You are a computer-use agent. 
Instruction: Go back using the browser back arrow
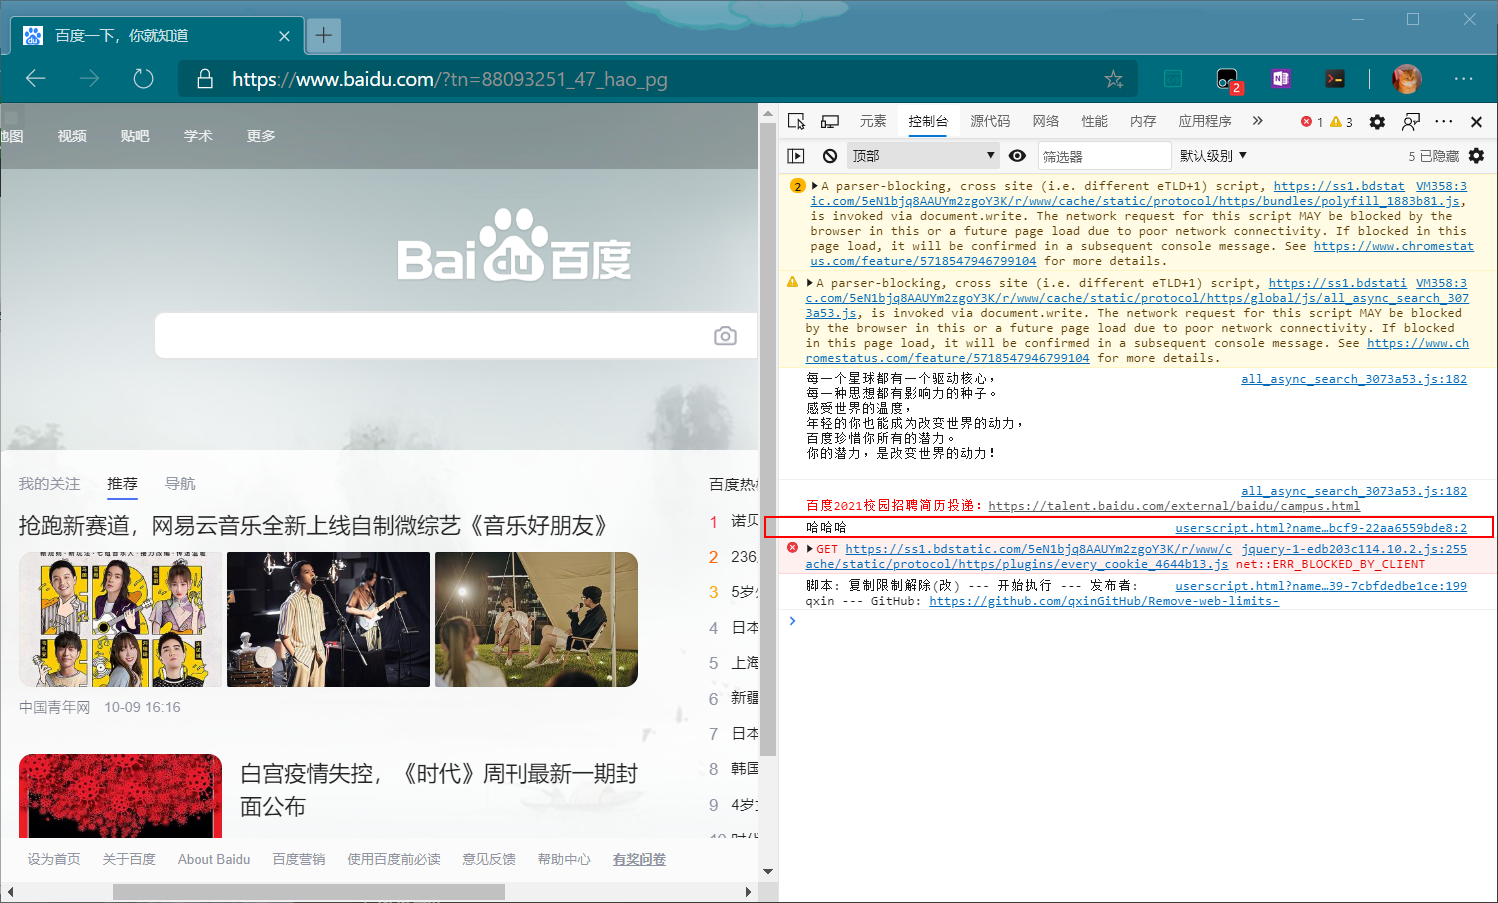36,79
